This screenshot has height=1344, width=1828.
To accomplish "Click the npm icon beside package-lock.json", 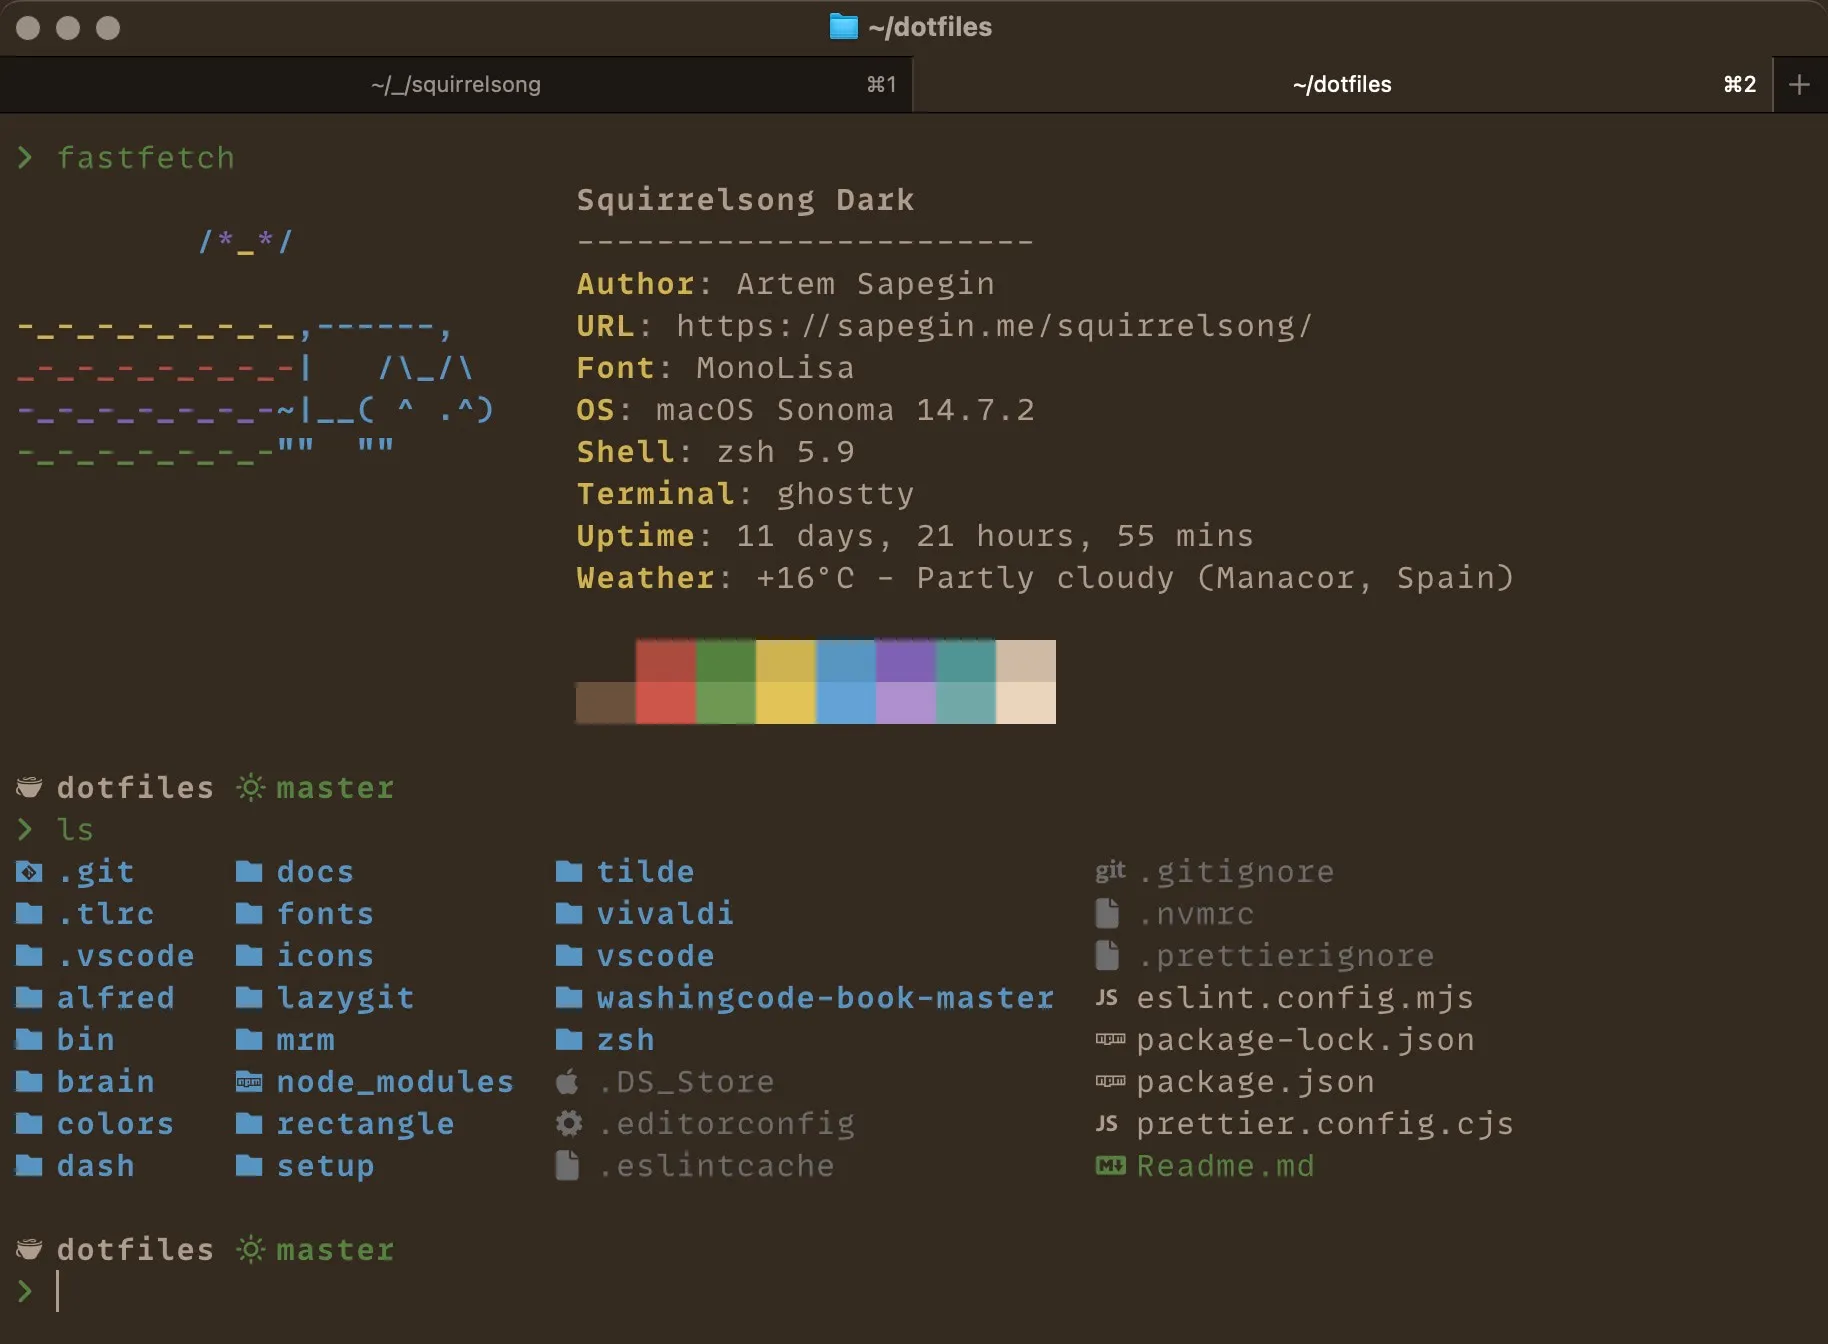I will (1110, 1040).
